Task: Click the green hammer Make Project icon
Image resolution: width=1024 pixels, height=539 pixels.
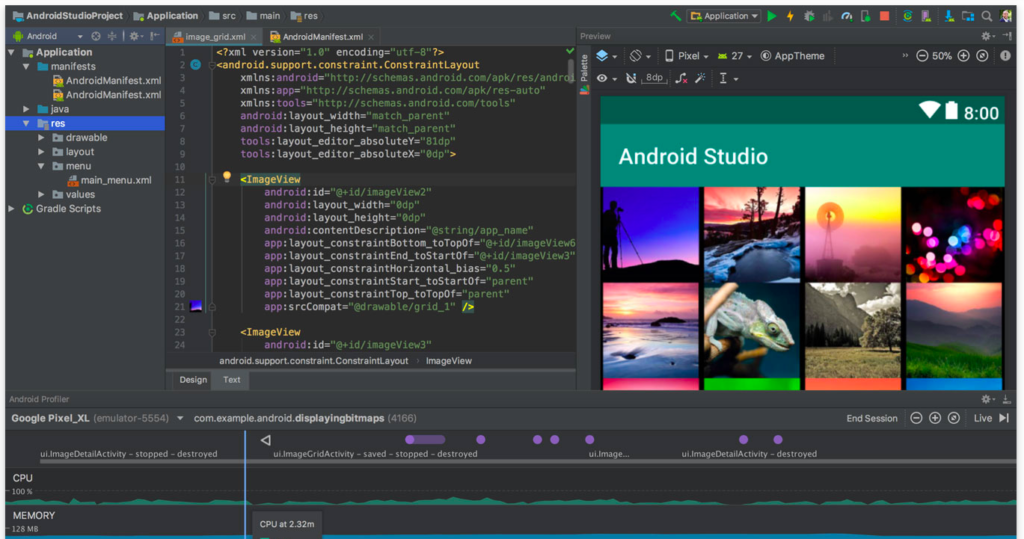Action: (676, 16)
